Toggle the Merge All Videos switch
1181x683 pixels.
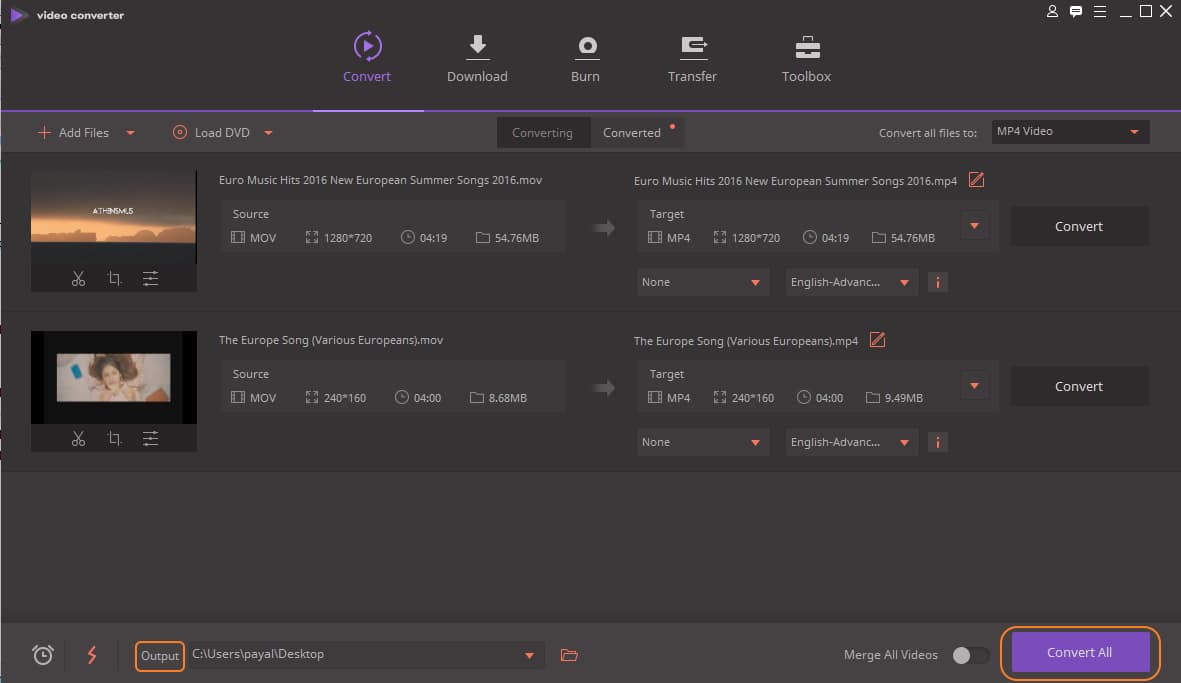[969, 655]
